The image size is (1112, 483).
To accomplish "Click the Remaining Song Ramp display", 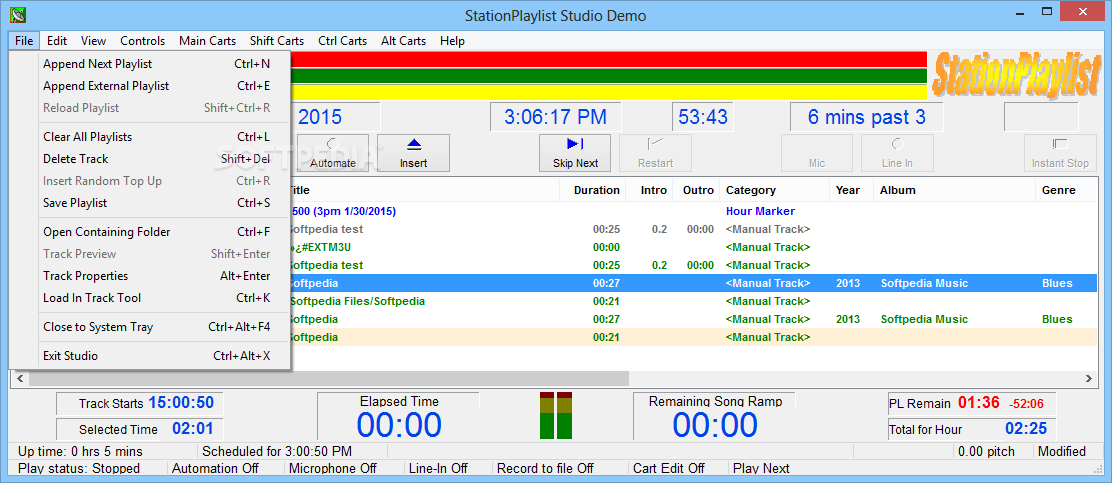I will 714,416.
